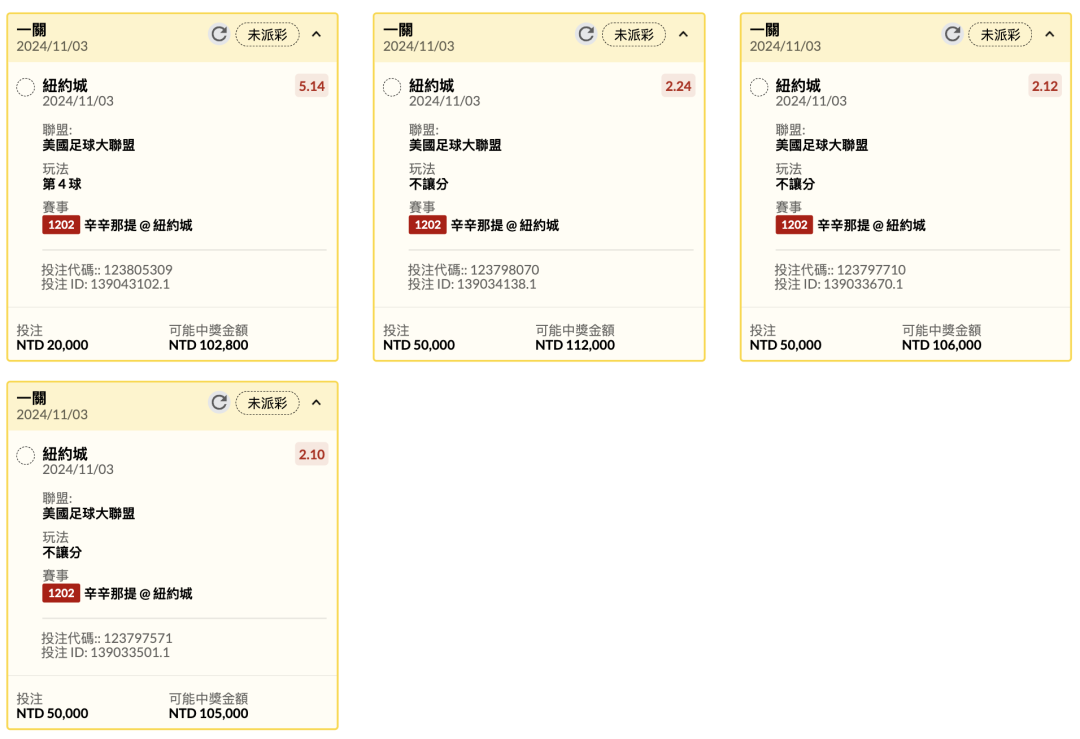Click the 辛辛那提 @ 紐約城 match in 第4球 card

(138, 225)
